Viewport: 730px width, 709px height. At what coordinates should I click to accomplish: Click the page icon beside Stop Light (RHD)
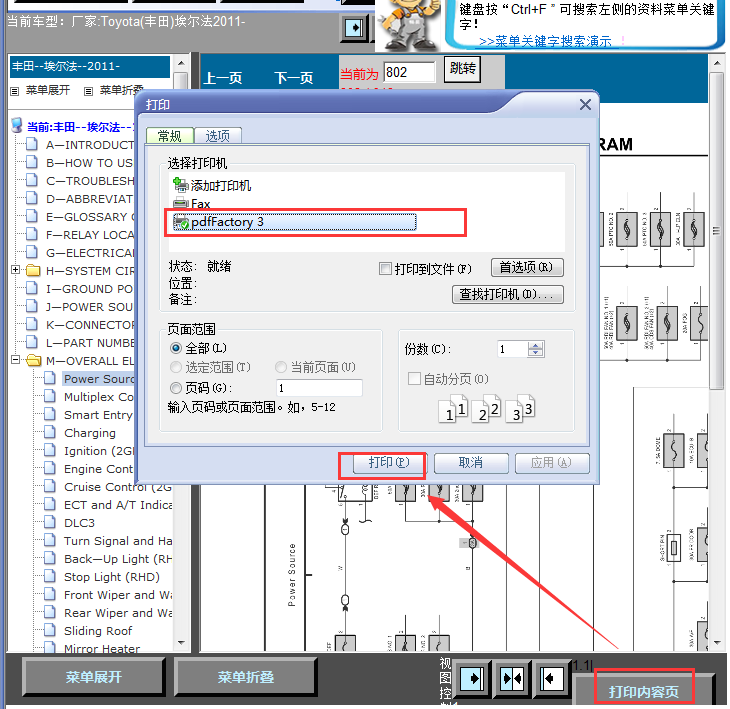(x=50, y=576)
